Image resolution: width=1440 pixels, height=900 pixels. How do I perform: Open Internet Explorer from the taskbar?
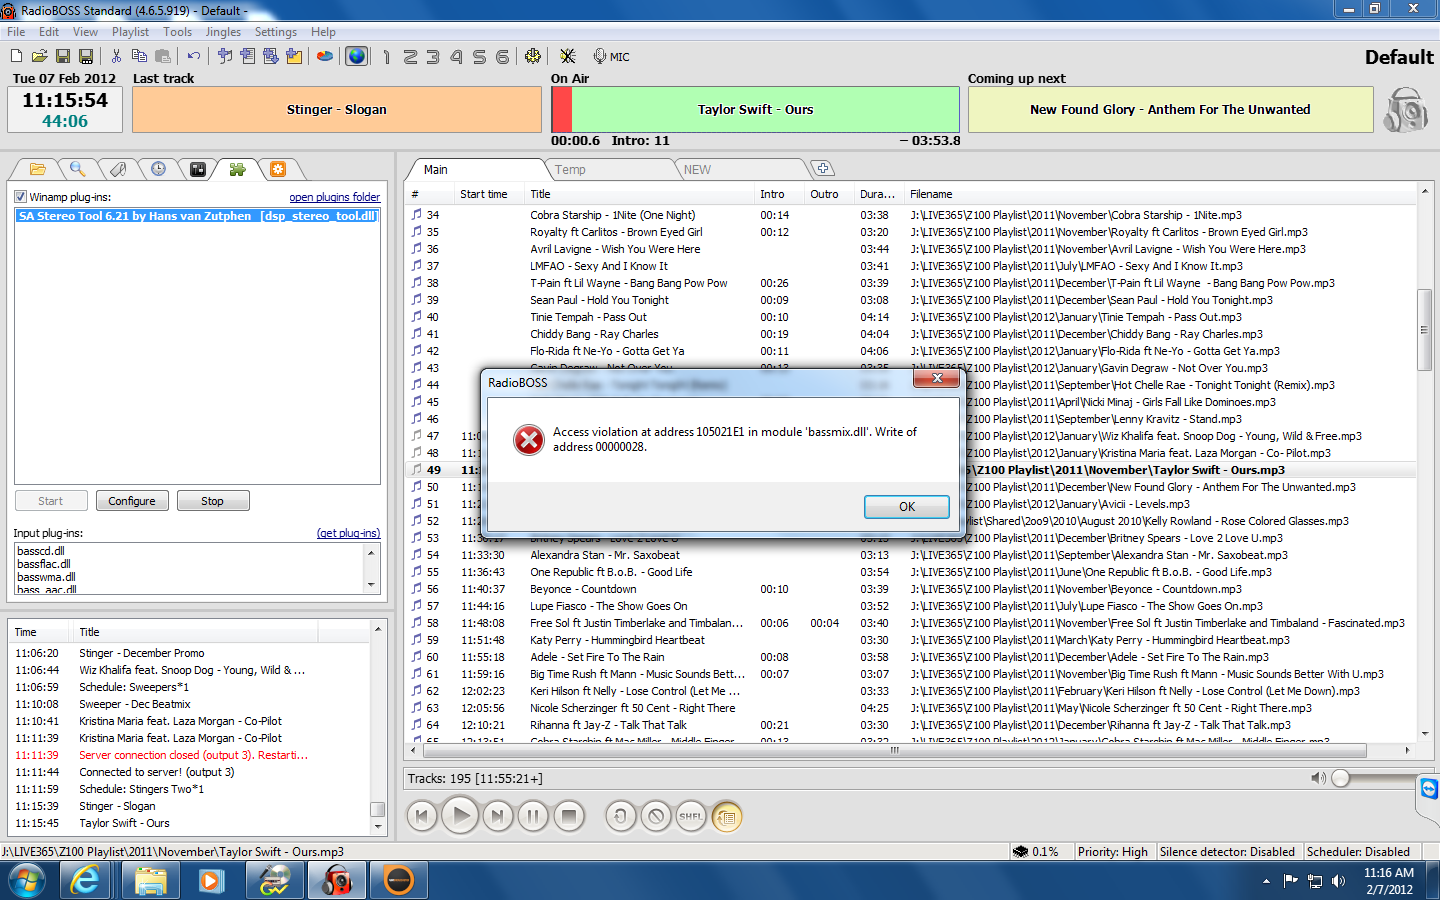click(x=86, y=880)
